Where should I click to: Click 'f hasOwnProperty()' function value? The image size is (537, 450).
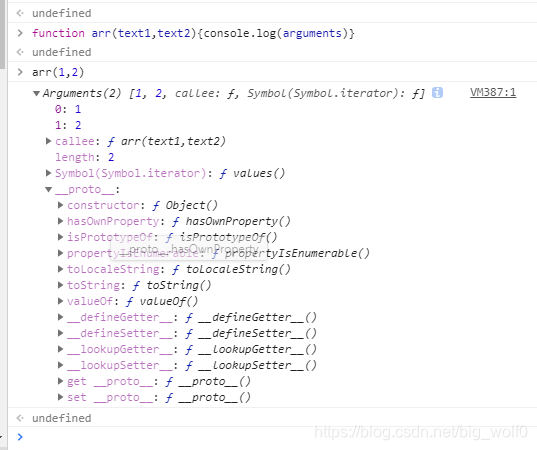[x=231, y=221]
